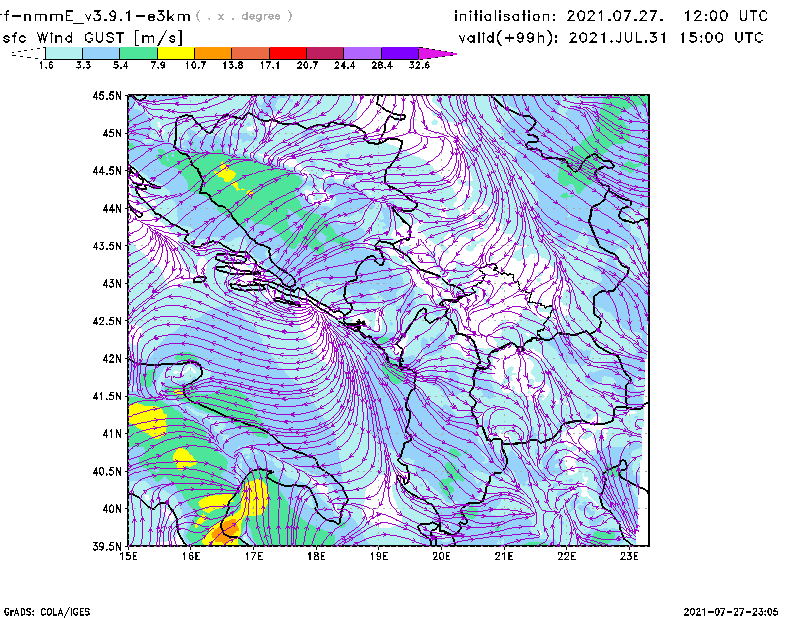Click the '40.5N' latitude label
The image size is (800, 618).
107,472
